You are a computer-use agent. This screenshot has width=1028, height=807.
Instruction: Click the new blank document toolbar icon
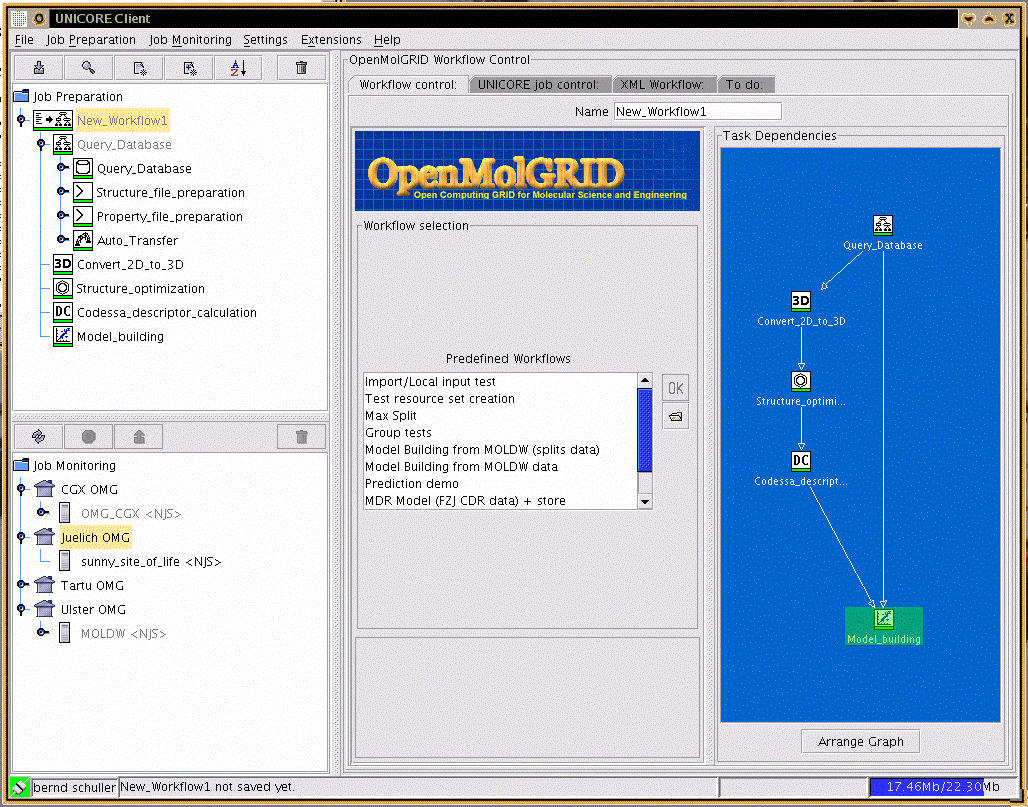[139, 68]
